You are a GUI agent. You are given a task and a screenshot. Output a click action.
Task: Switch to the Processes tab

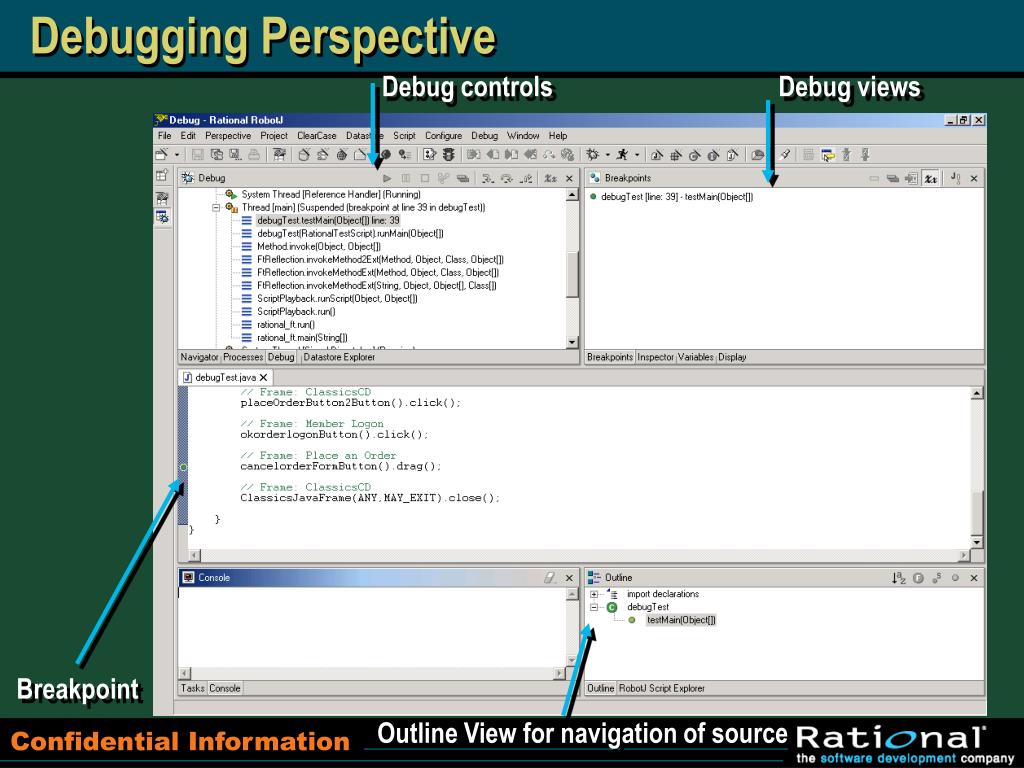point(243,357)
